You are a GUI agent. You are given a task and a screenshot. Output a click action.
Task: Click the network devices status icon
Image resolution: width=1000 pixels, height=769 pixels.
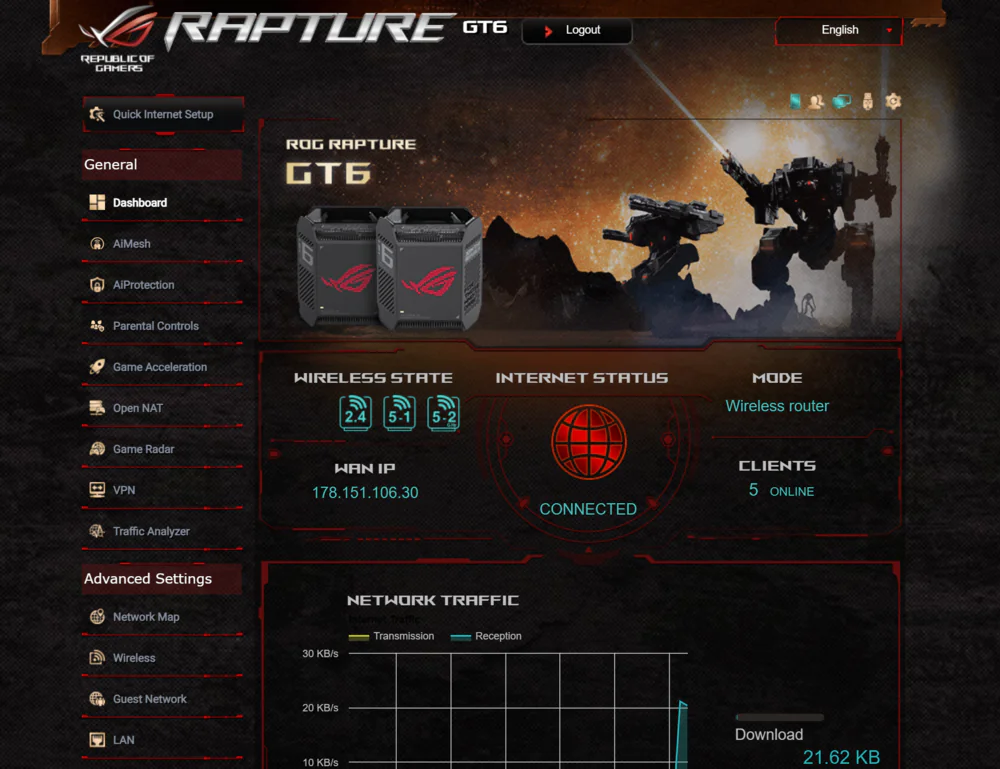click(842, 101)
